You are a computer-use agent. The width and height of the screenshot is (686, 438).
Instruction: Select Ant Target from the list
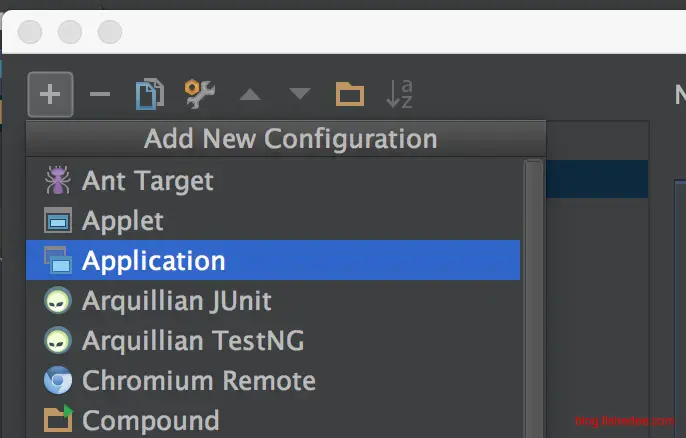(x=147, y=181)
